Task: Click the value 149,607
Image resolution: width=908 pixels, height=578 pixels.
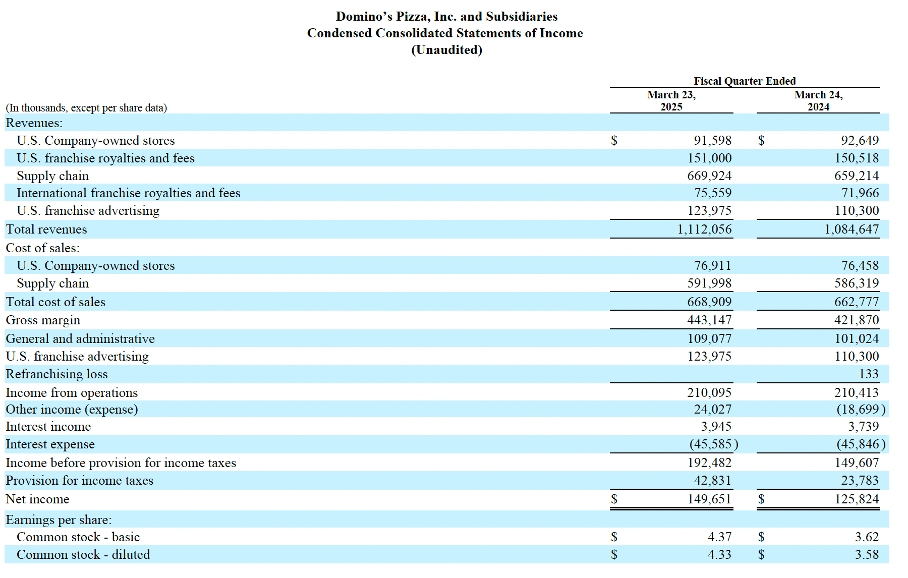Action: (x=856, y=463)
